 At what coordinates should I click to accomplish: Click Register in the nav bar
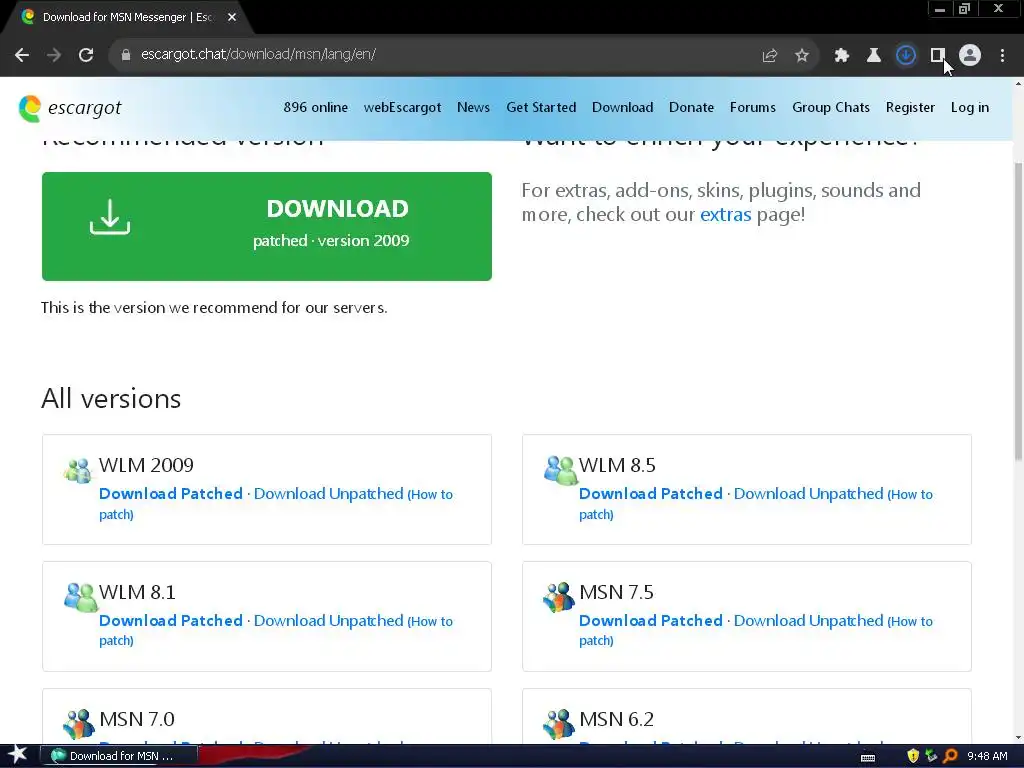[x=910, y=108]
